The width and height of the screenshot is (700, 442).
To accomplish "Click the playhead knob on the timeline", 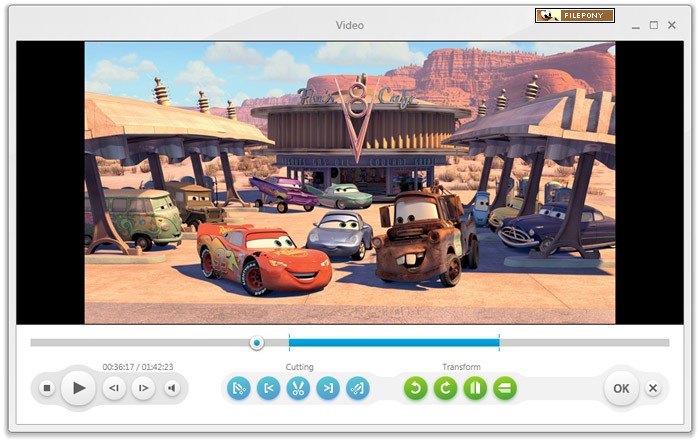I will [257, 343].
